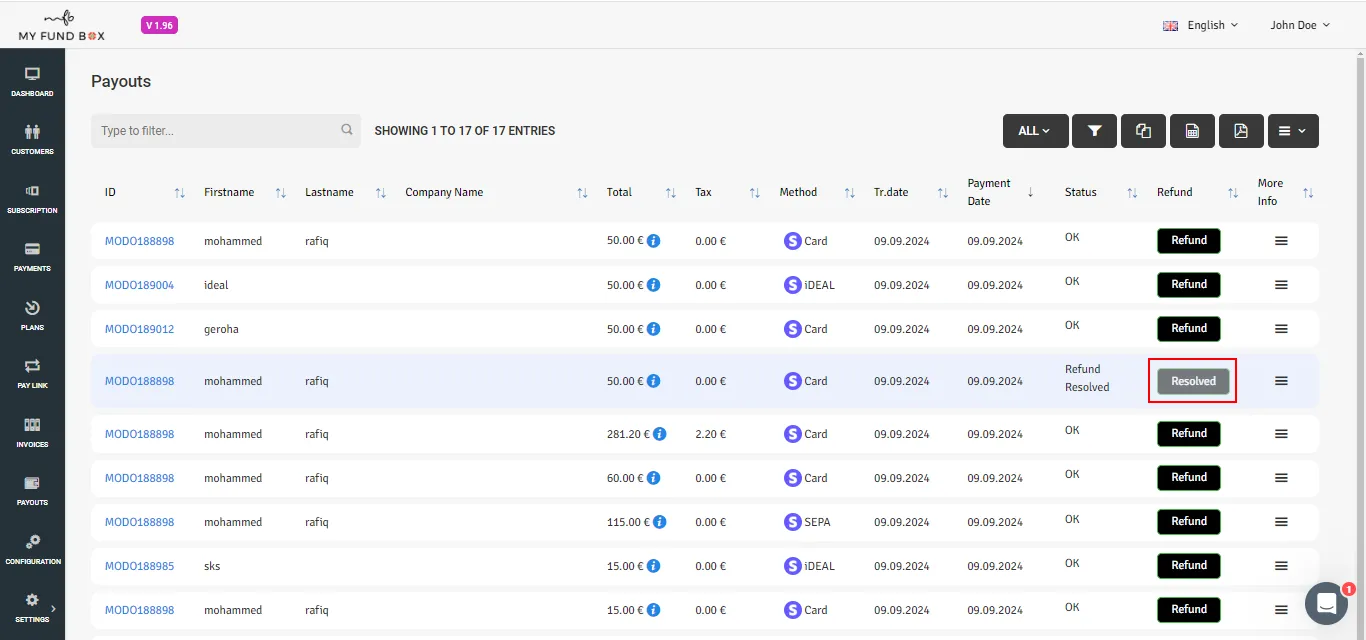Click the My Fund Box logo
Screen dimensions: 1366x640
(x=61, y=25)
